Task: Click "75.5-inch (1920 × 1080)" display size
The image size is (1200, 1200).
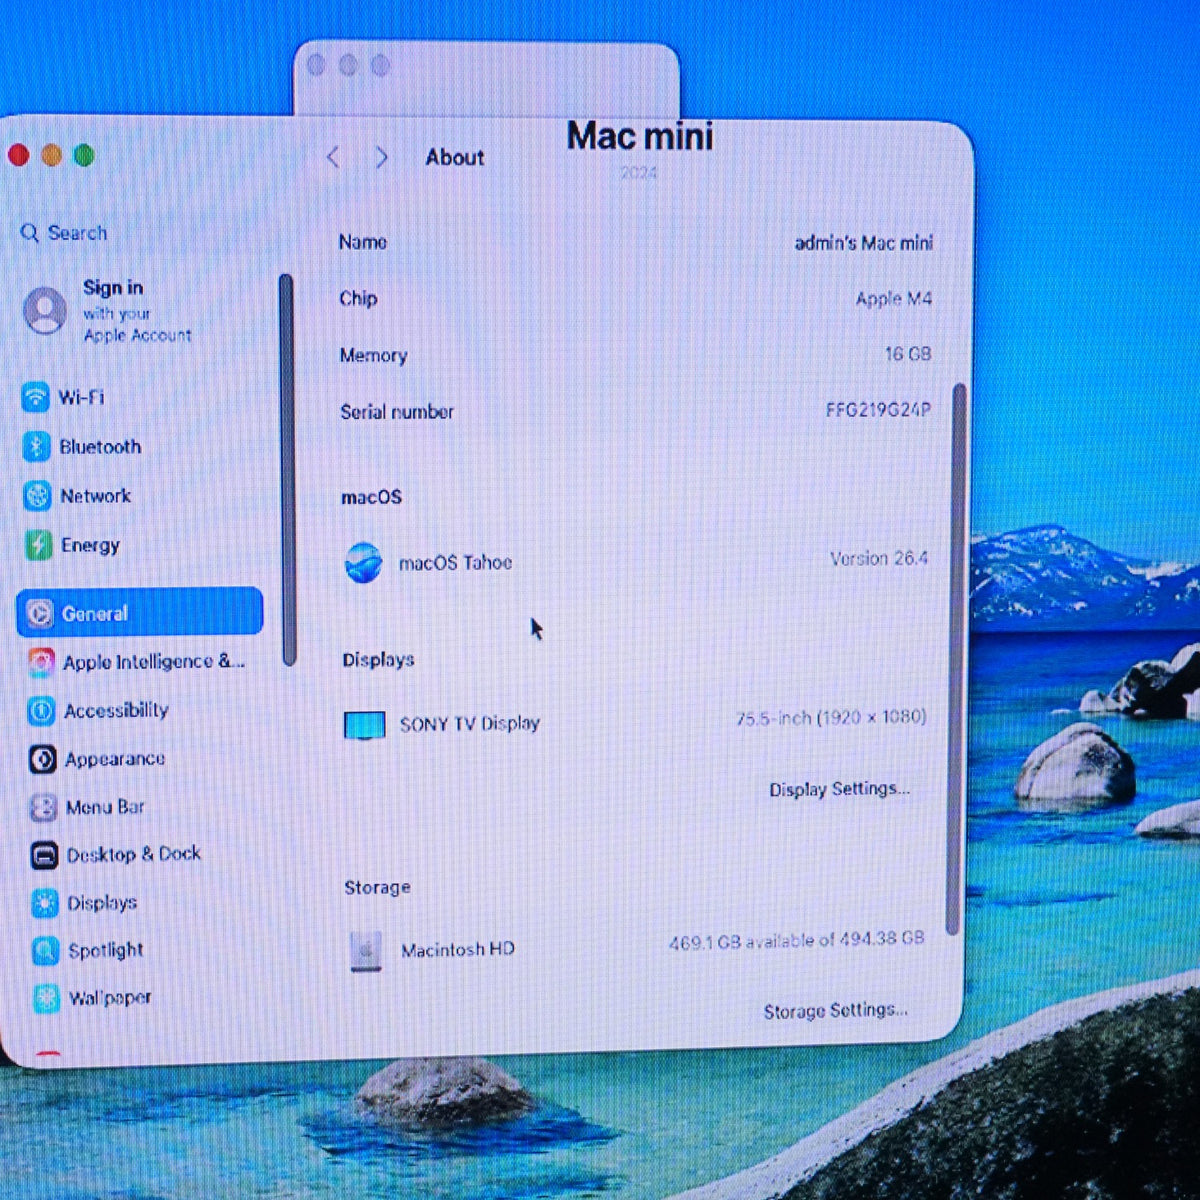Action: [831, 717]
